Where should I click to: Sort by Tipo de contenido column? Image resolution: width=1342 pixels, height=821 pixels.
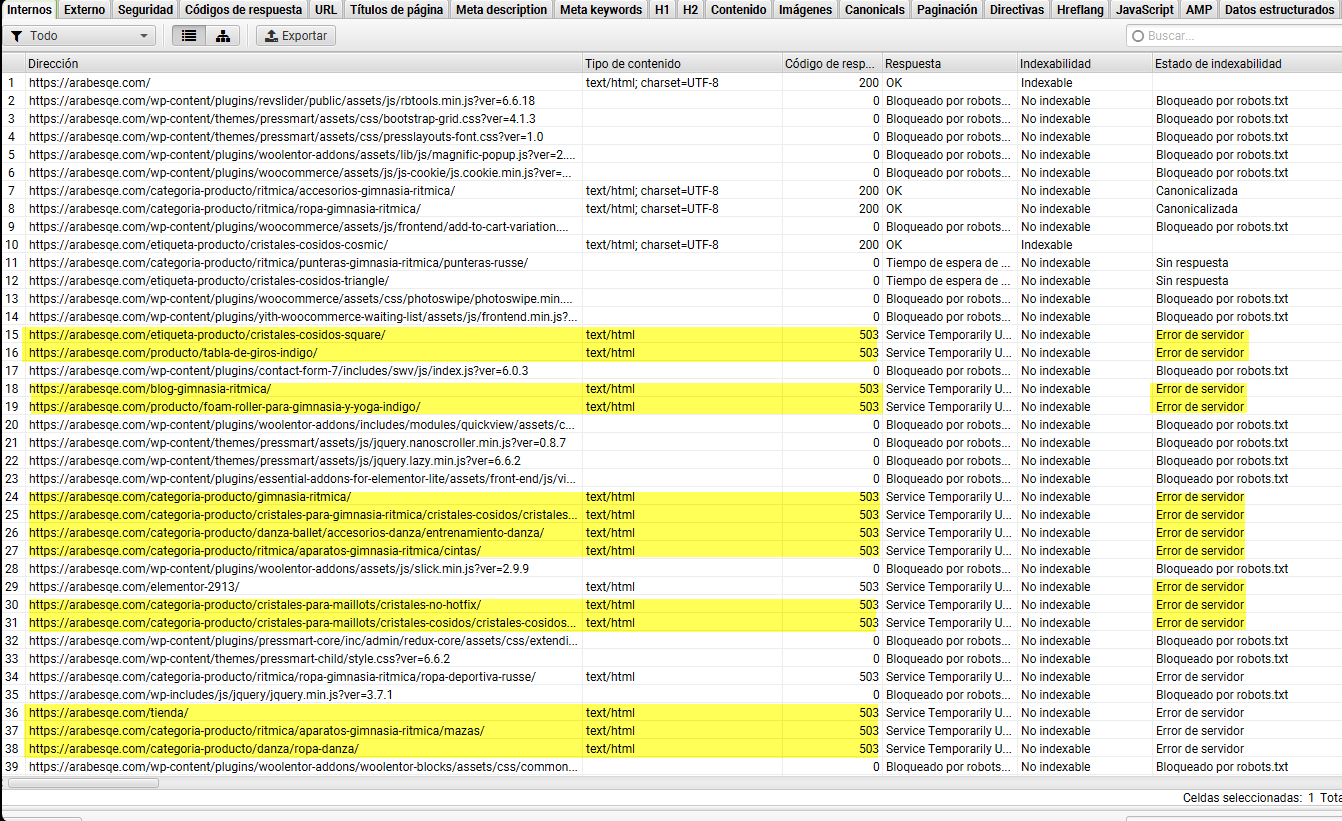click(682, 64)
